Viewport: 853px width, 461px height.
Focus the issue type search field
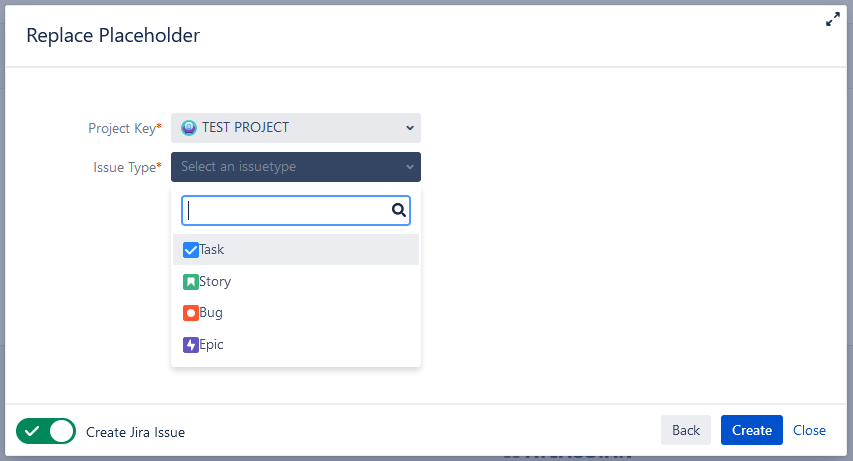[x=285, y=210]
